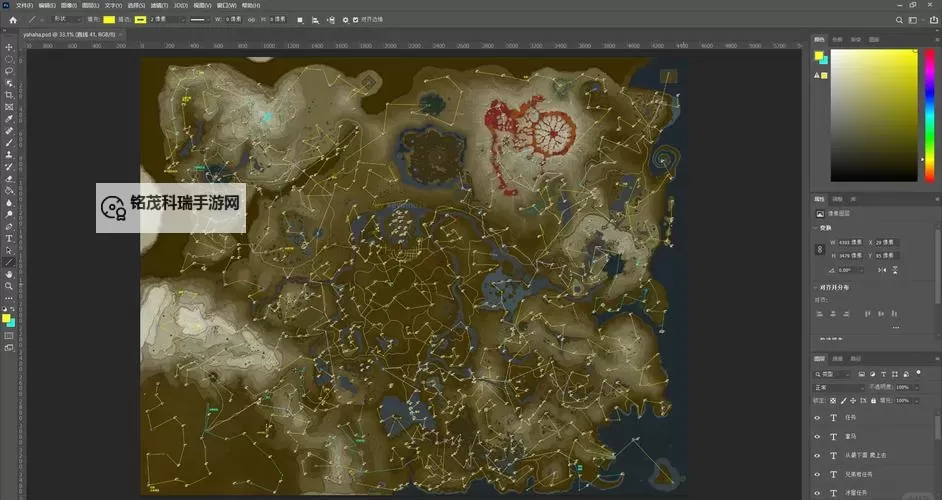Click the Home icon in options bar
The height and width of the screenshot is (500, 942).
coord(12,19)
